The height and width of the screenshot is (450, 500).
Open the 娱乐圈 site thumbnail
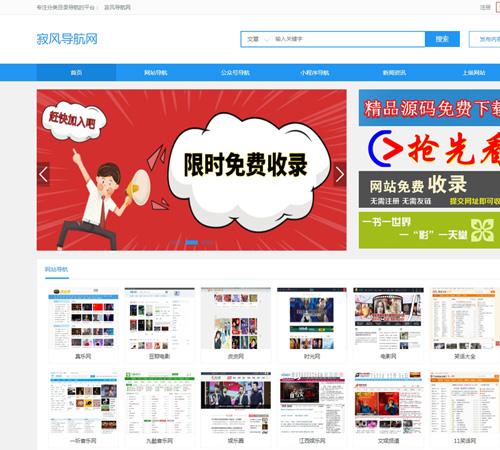tap(236, 403)
